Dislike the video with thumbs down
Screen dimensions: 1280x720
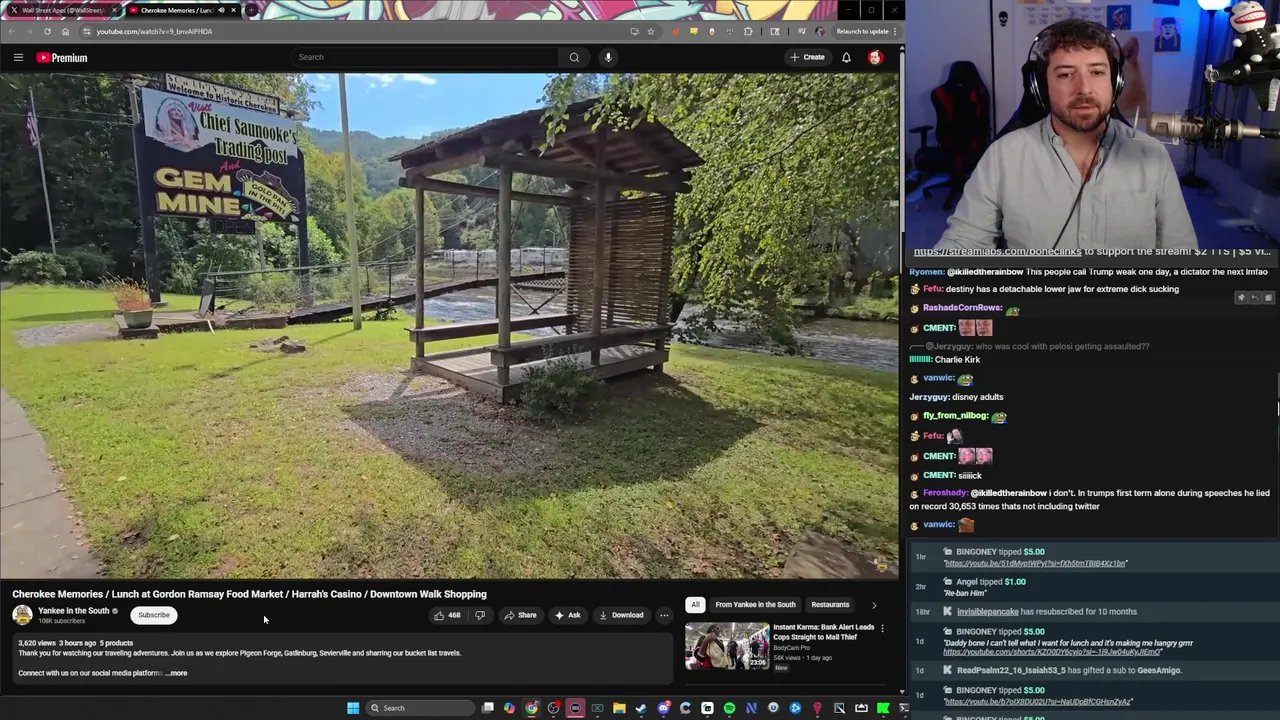480,615
